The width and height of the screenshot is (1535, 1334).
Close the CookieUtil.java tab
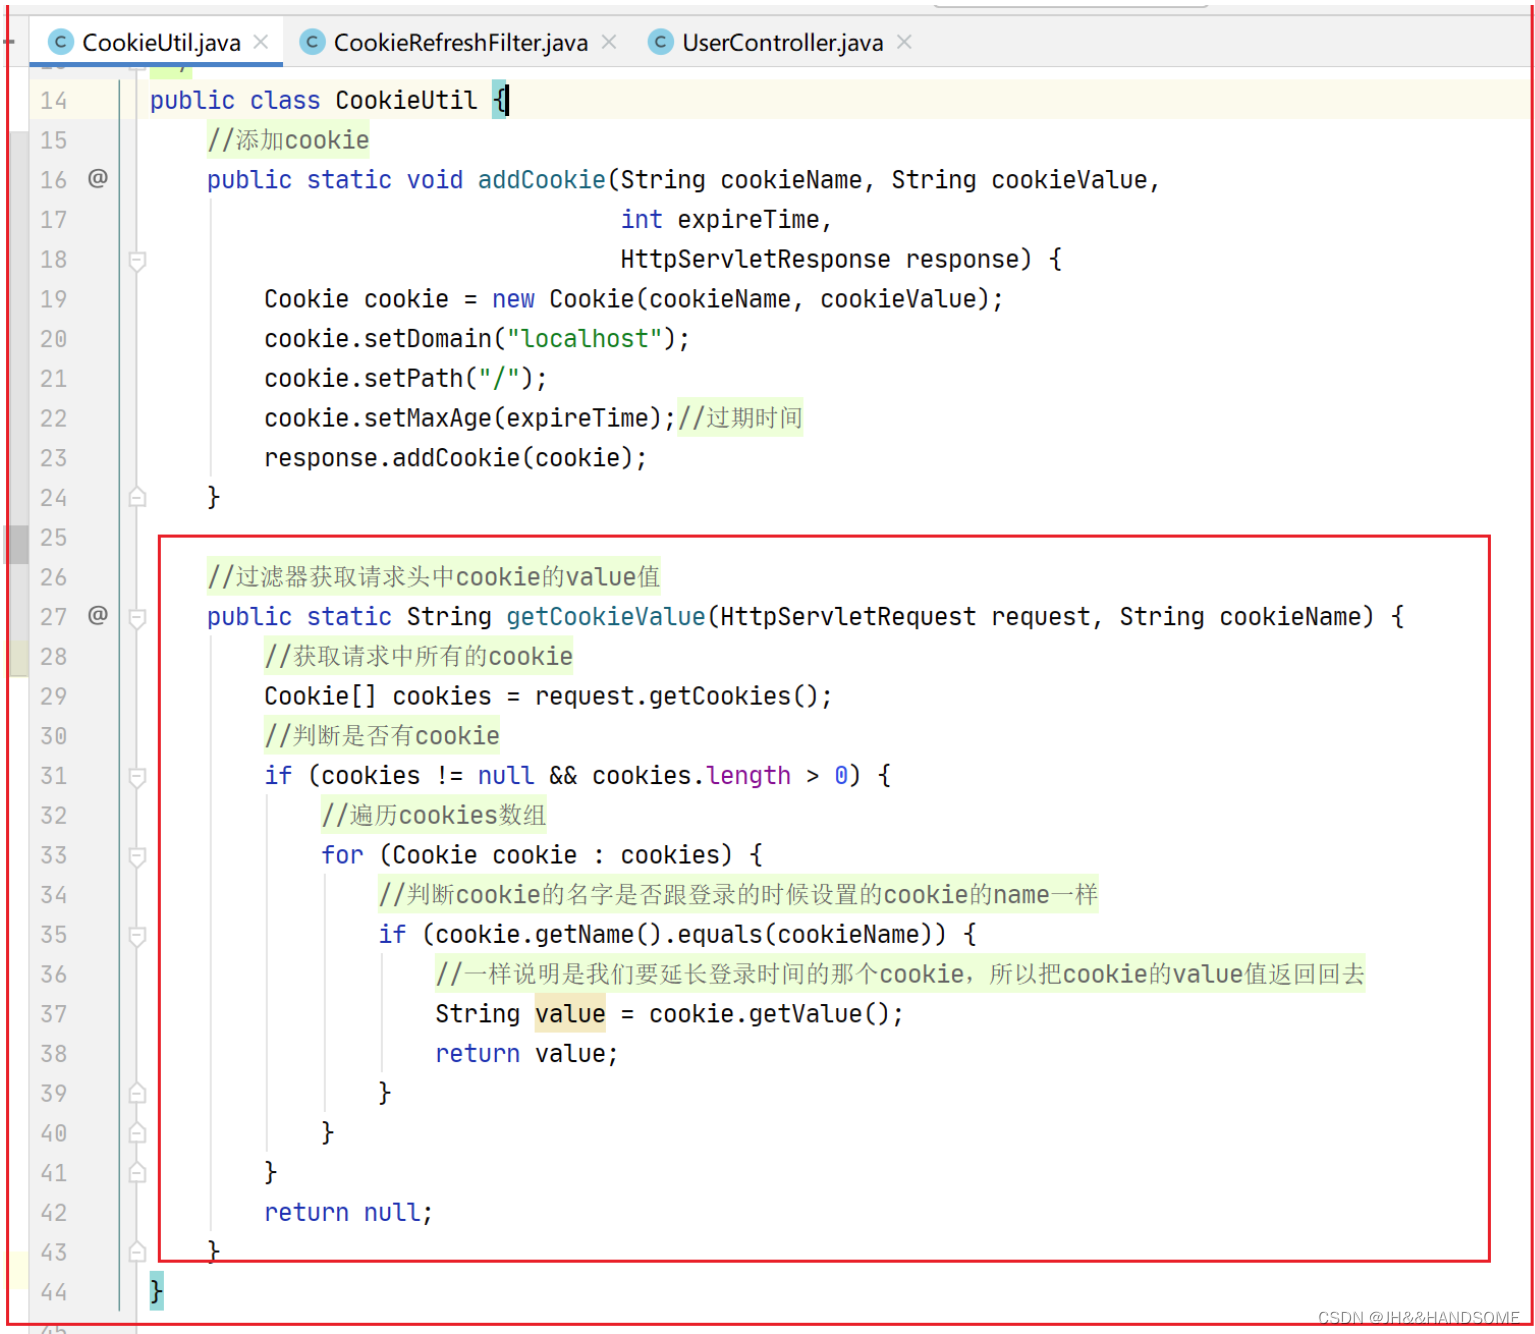point(261,42)
